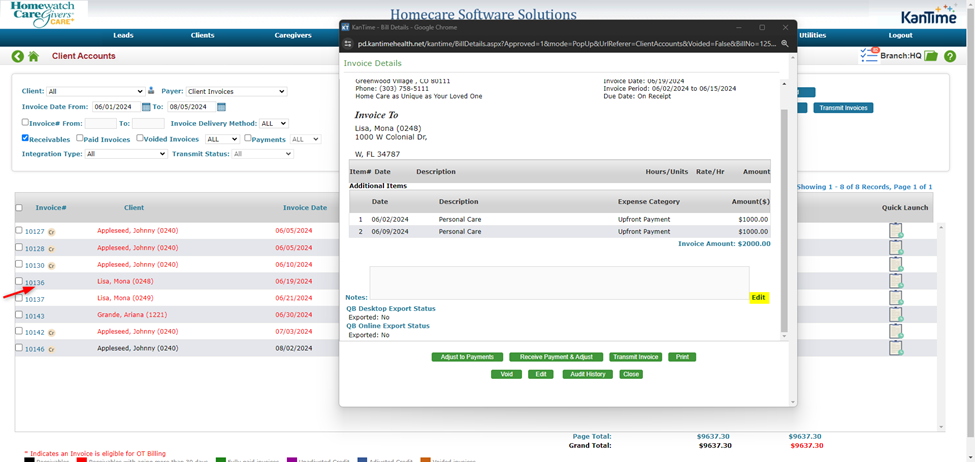This screenshot has width=975, height=462.
Task: Open the Utilities menu
Action: coord(812,35)
